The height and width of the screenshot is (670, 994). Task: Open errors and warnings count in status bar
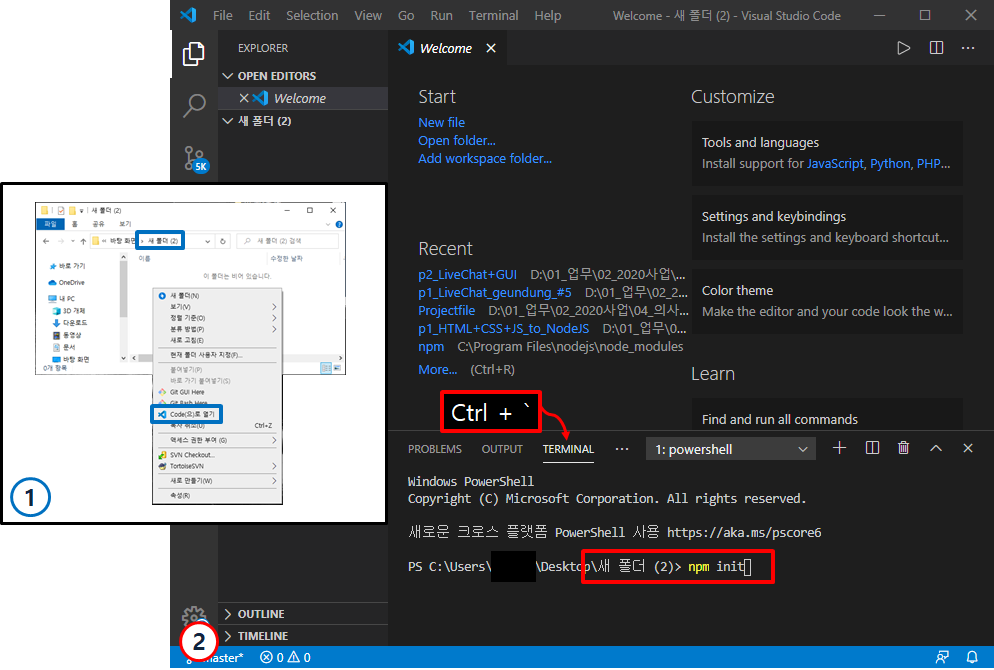285,657
